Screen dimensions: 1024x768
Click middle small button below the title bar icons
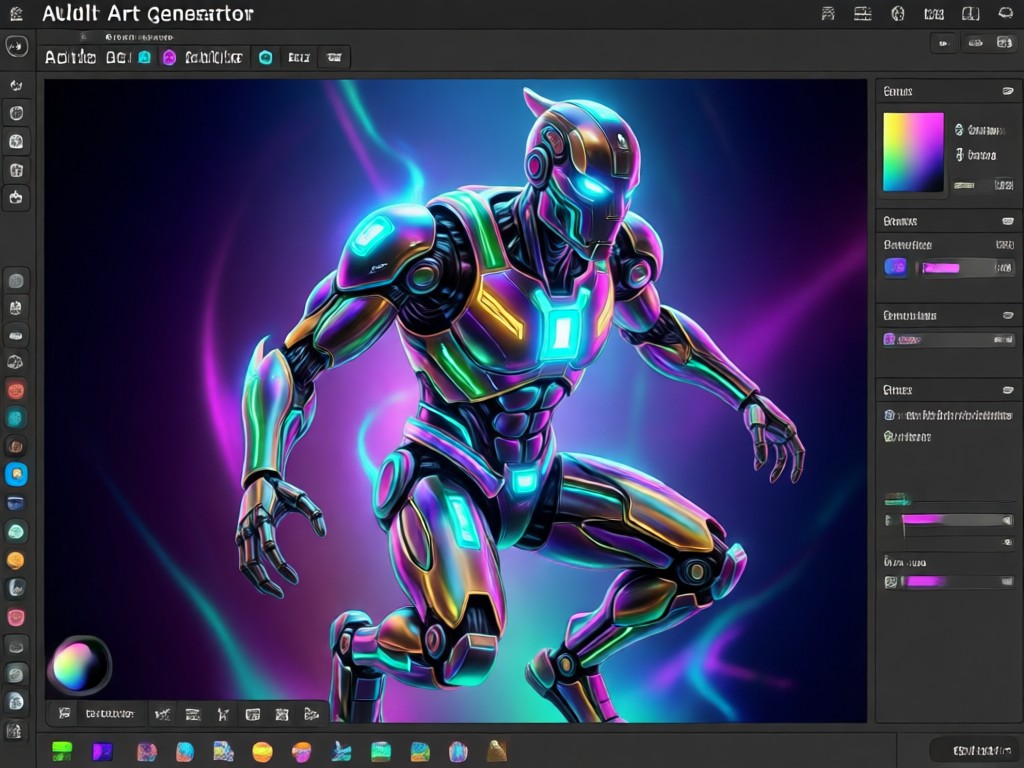976,43
